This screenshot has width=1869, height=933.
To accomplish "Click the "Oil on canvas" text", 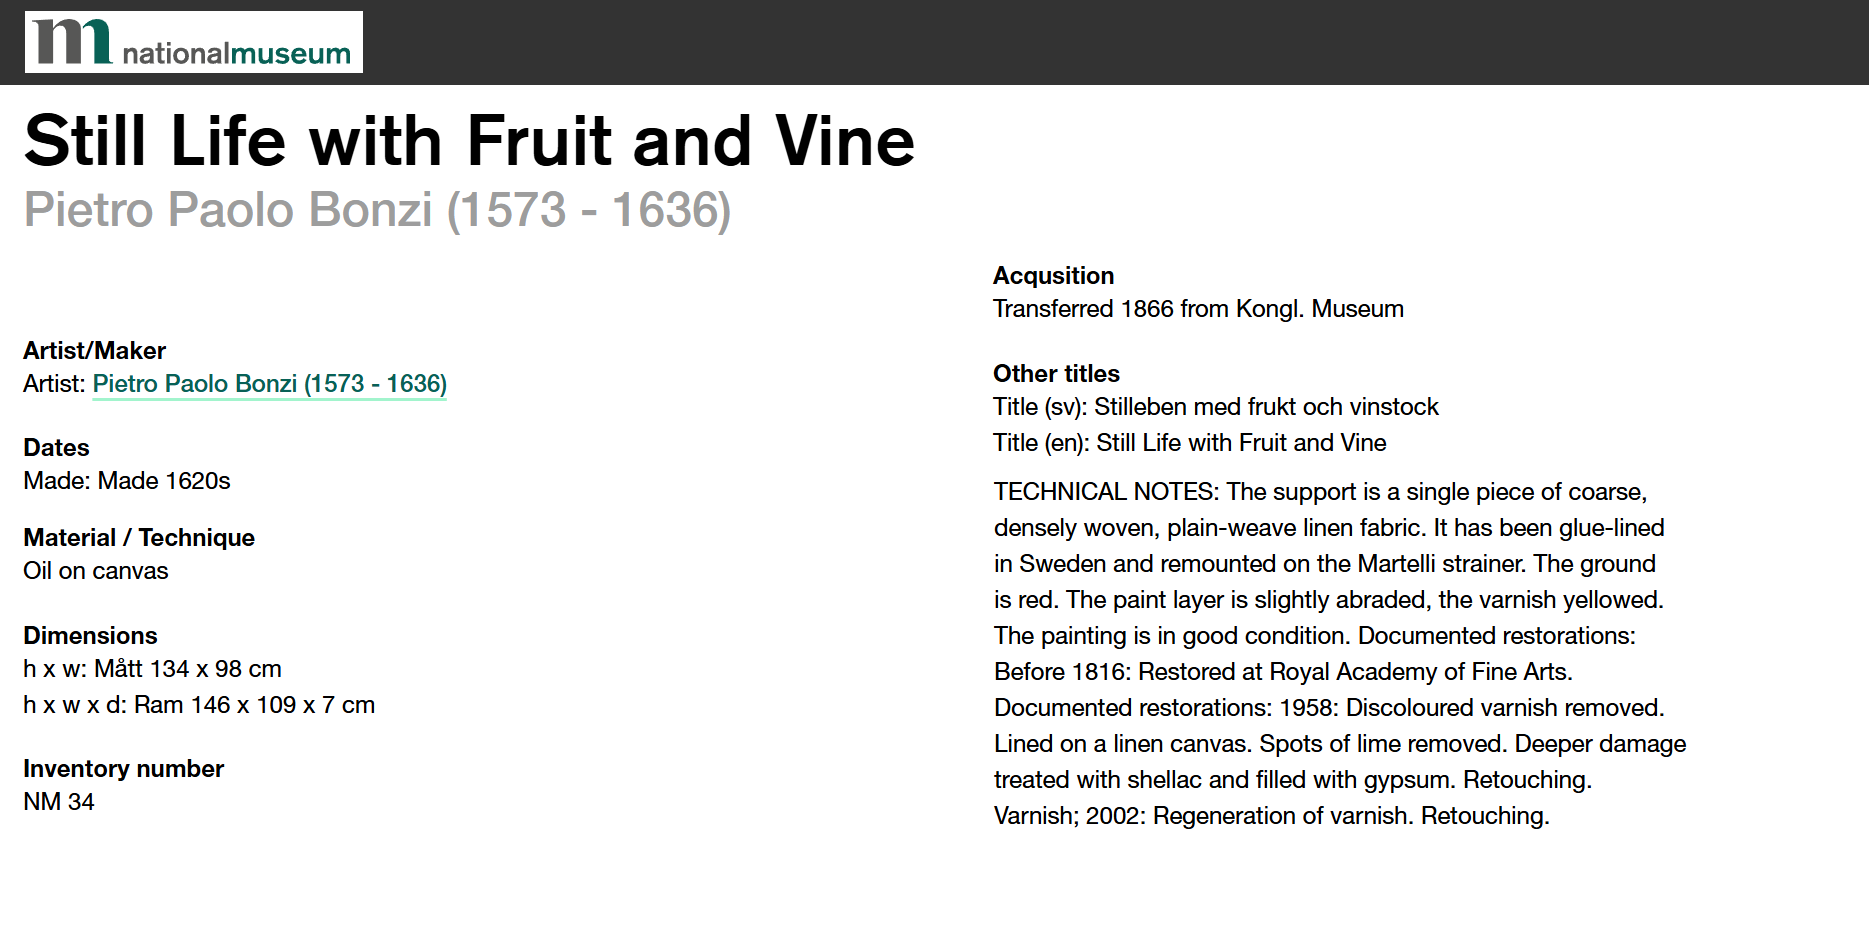I will [x=96, y=571].
